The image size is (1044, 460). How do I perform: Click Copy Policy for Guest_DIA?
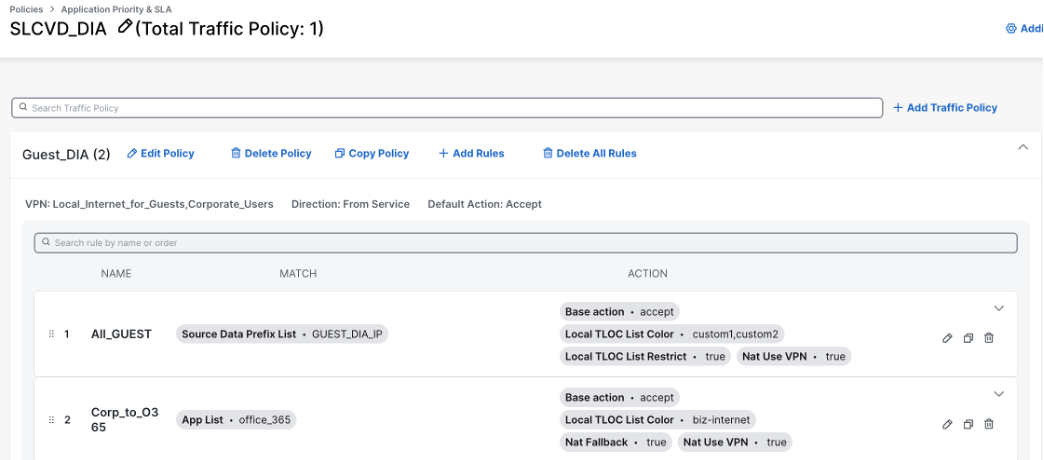(x=372, y=153)
